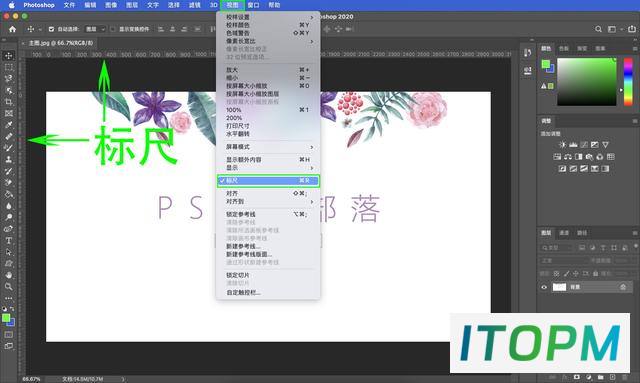Choose 自定触控栏... in the View menu

[x=268, y=293]
